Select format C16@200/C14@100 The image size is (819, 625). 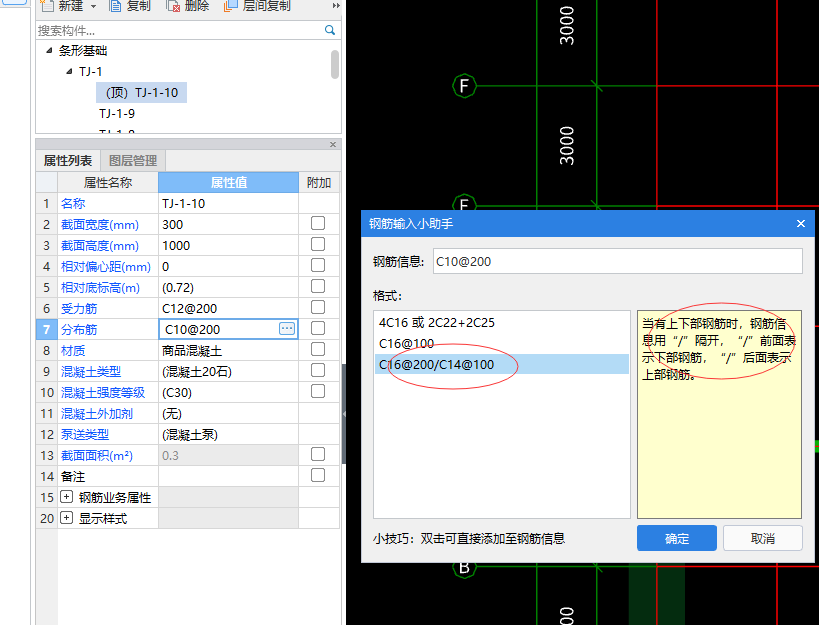tap(502, 364)
